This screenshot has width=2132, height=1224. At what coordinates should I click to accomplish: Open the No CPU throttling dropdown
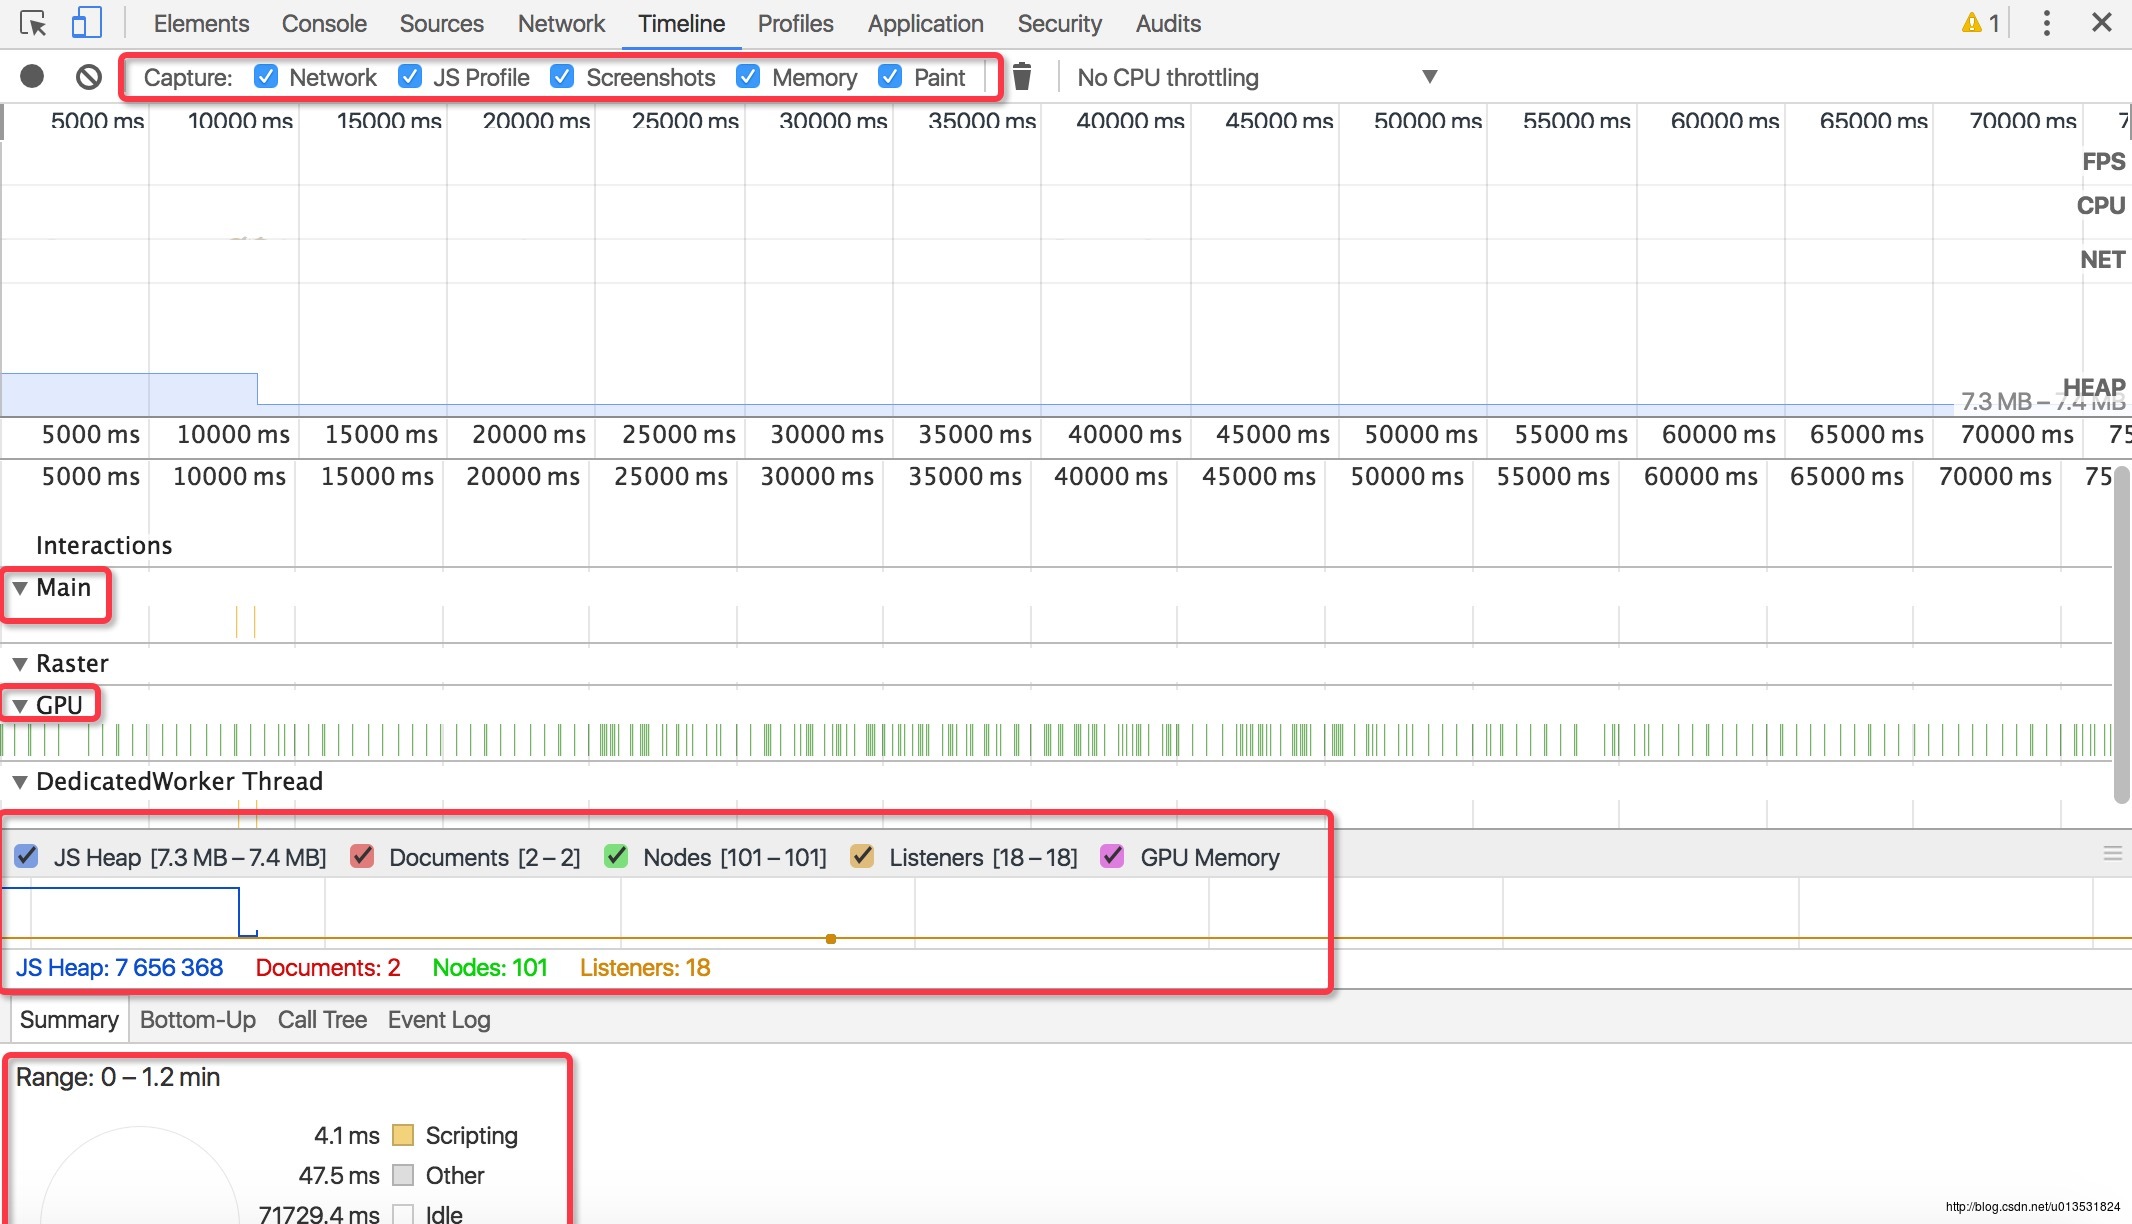[1257, 77]
